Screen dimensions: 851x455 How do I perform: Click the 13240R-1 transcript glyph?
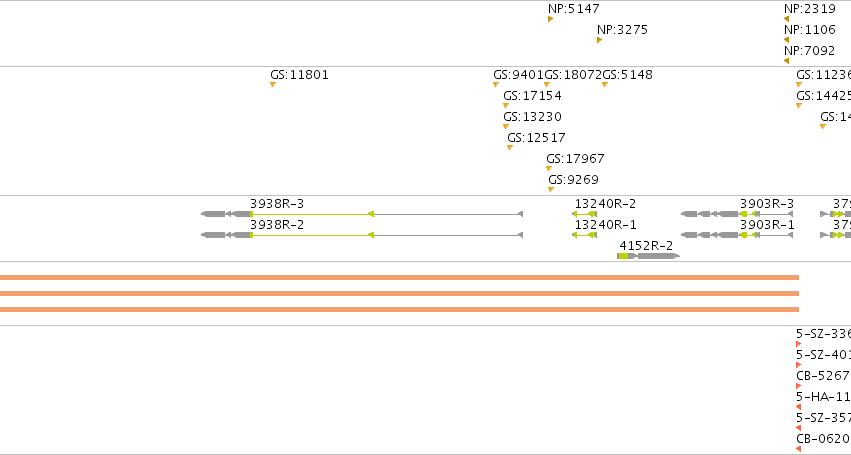point(585,235)
